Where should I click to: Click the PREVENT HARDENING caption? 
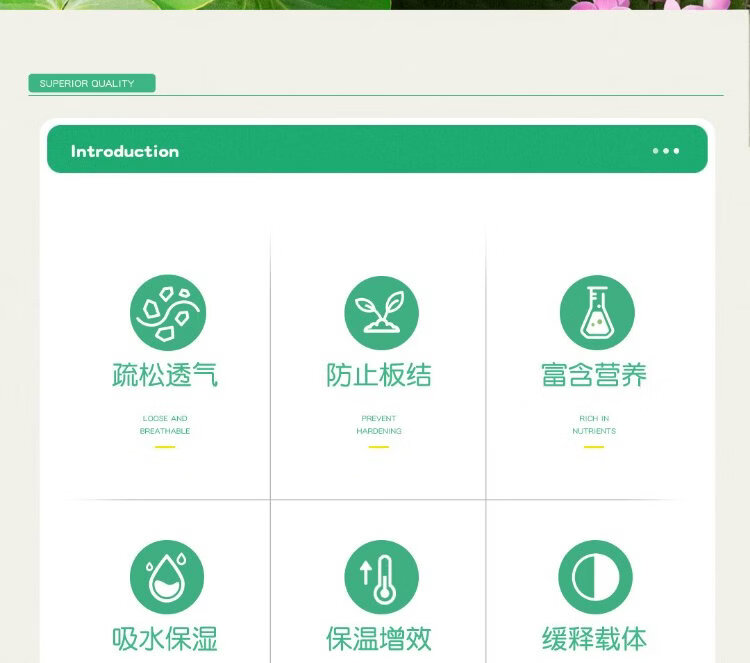pos(379,425)
